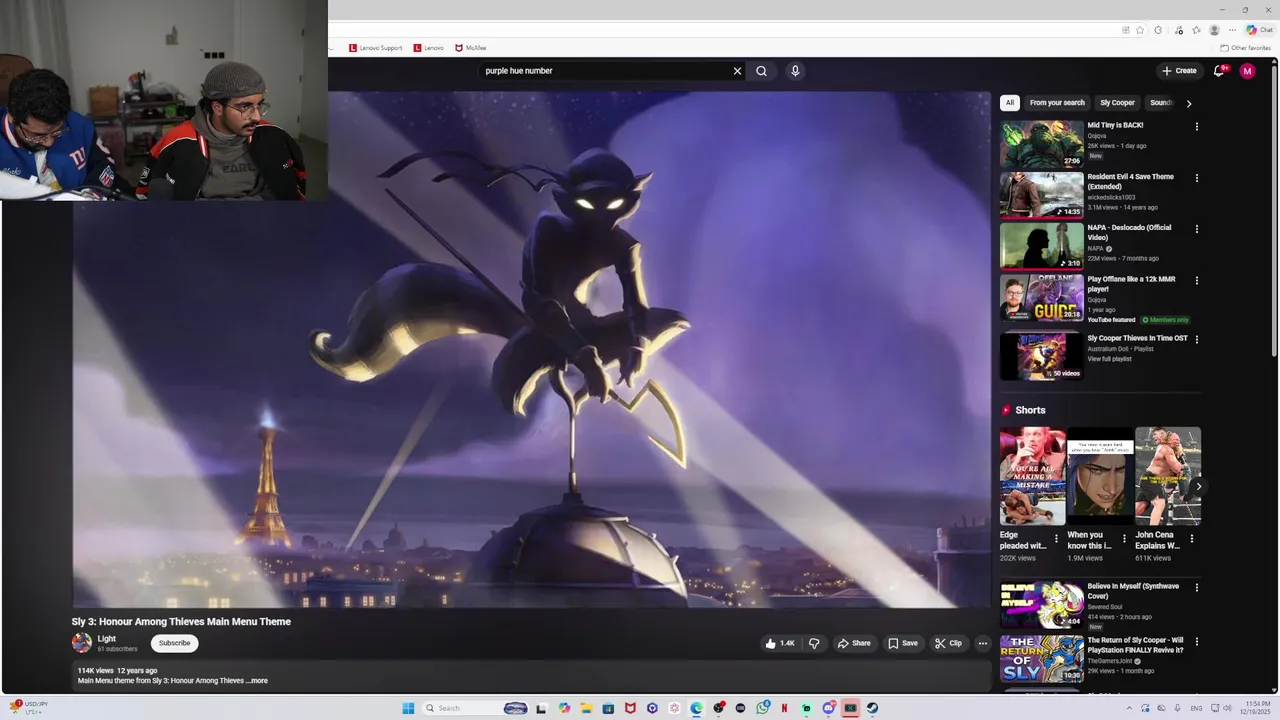Open options menu for Play Offlane video
The width and height of the screenshot is (1280, 720).
point(1196,281)
